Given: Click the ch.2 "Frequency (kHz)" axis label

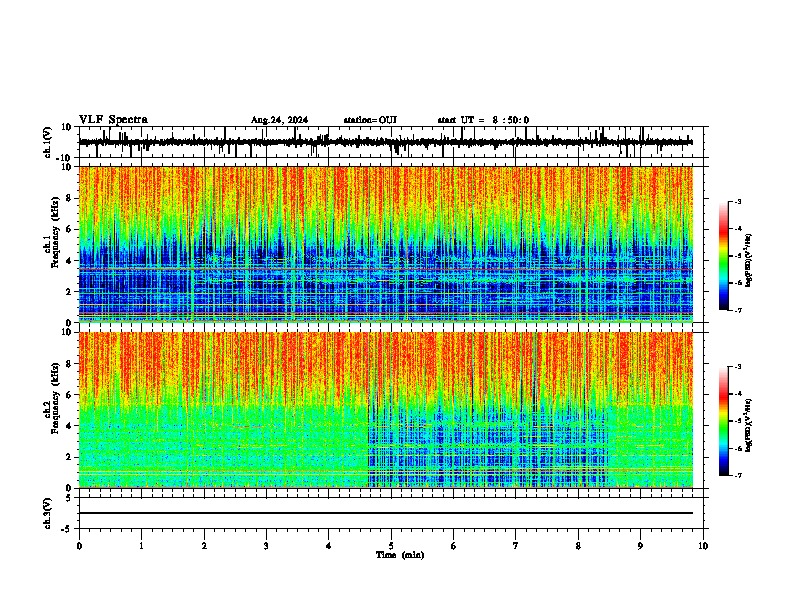Looking at the screenshot, I should 56,398.
